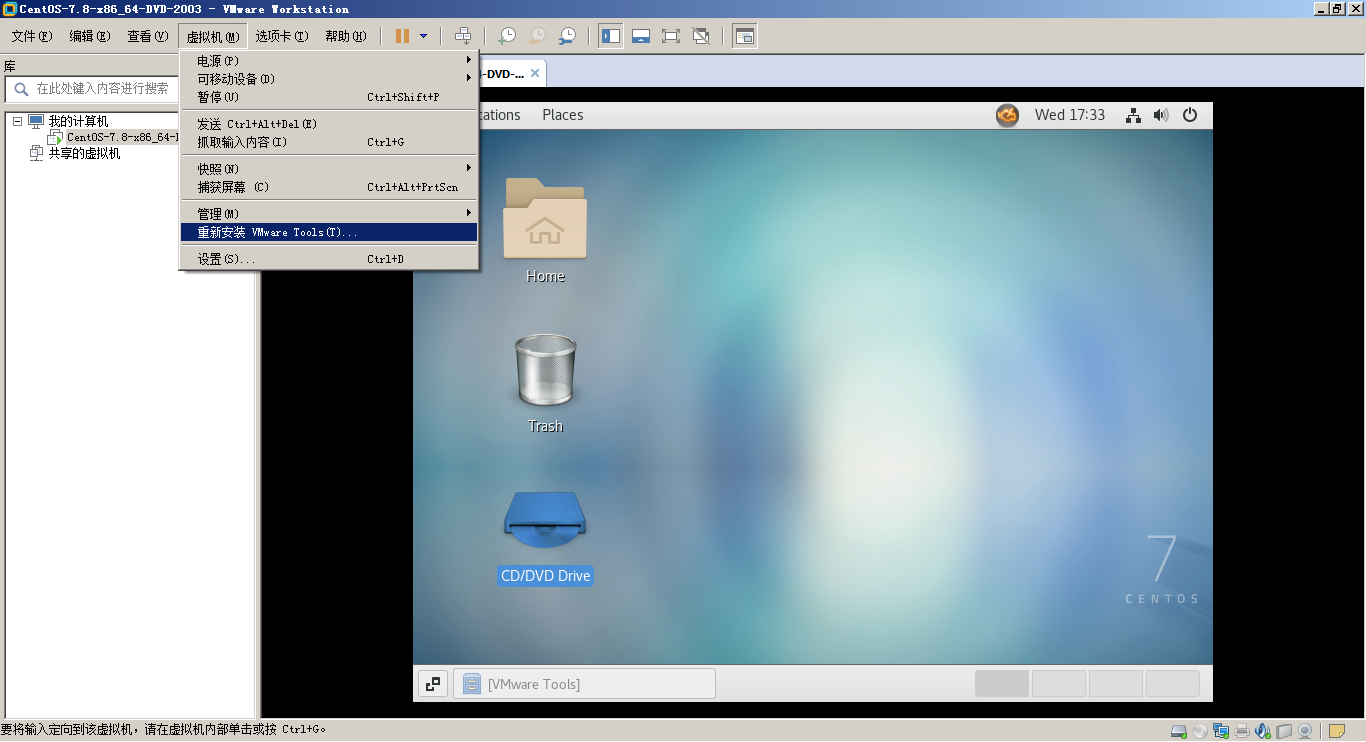Image resolution: width=1366 pixels, height=742 pixels.
Task: Click the printer status bar icon
Action: click(1242, 731)
